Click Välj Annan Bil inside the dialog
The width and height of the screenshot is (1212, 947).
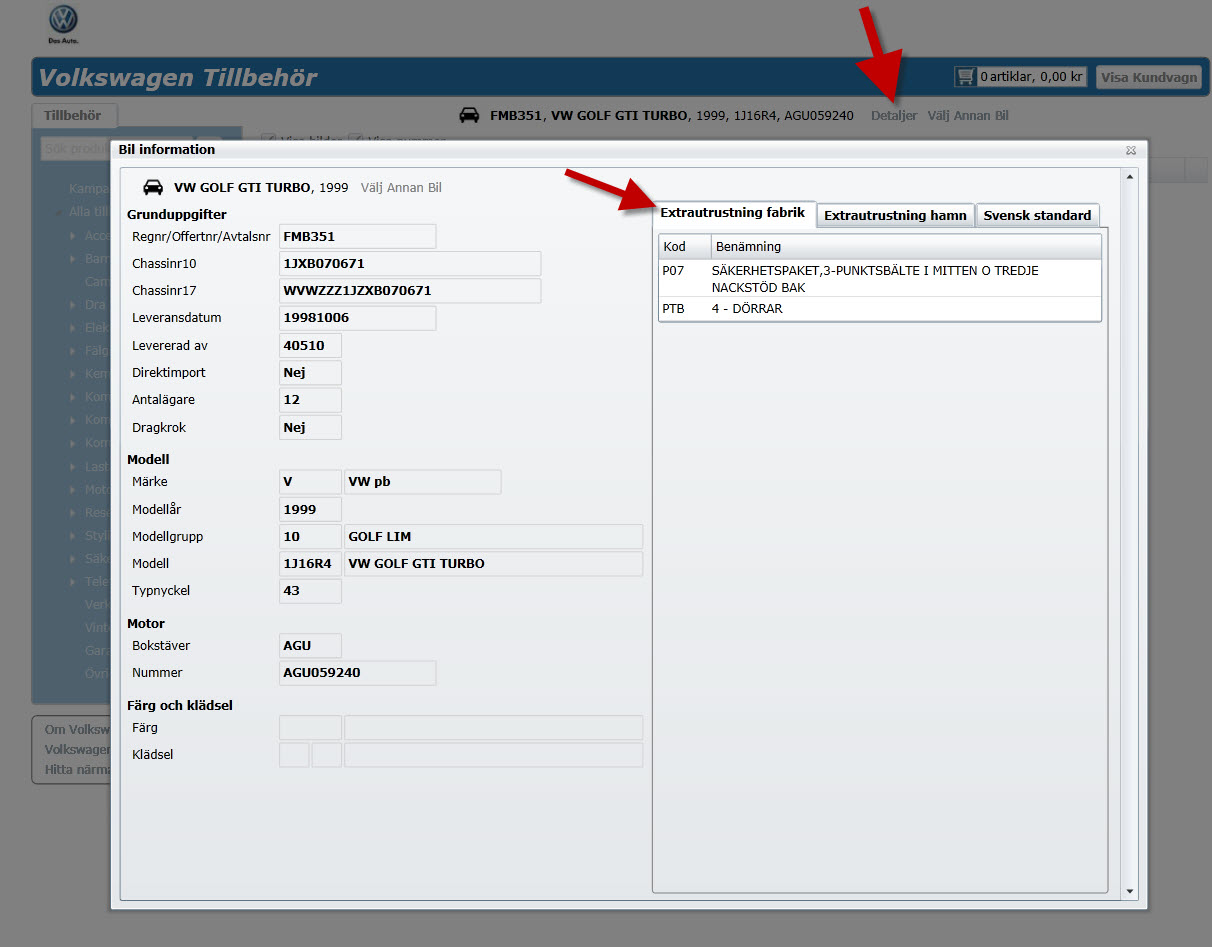(400, 188)
